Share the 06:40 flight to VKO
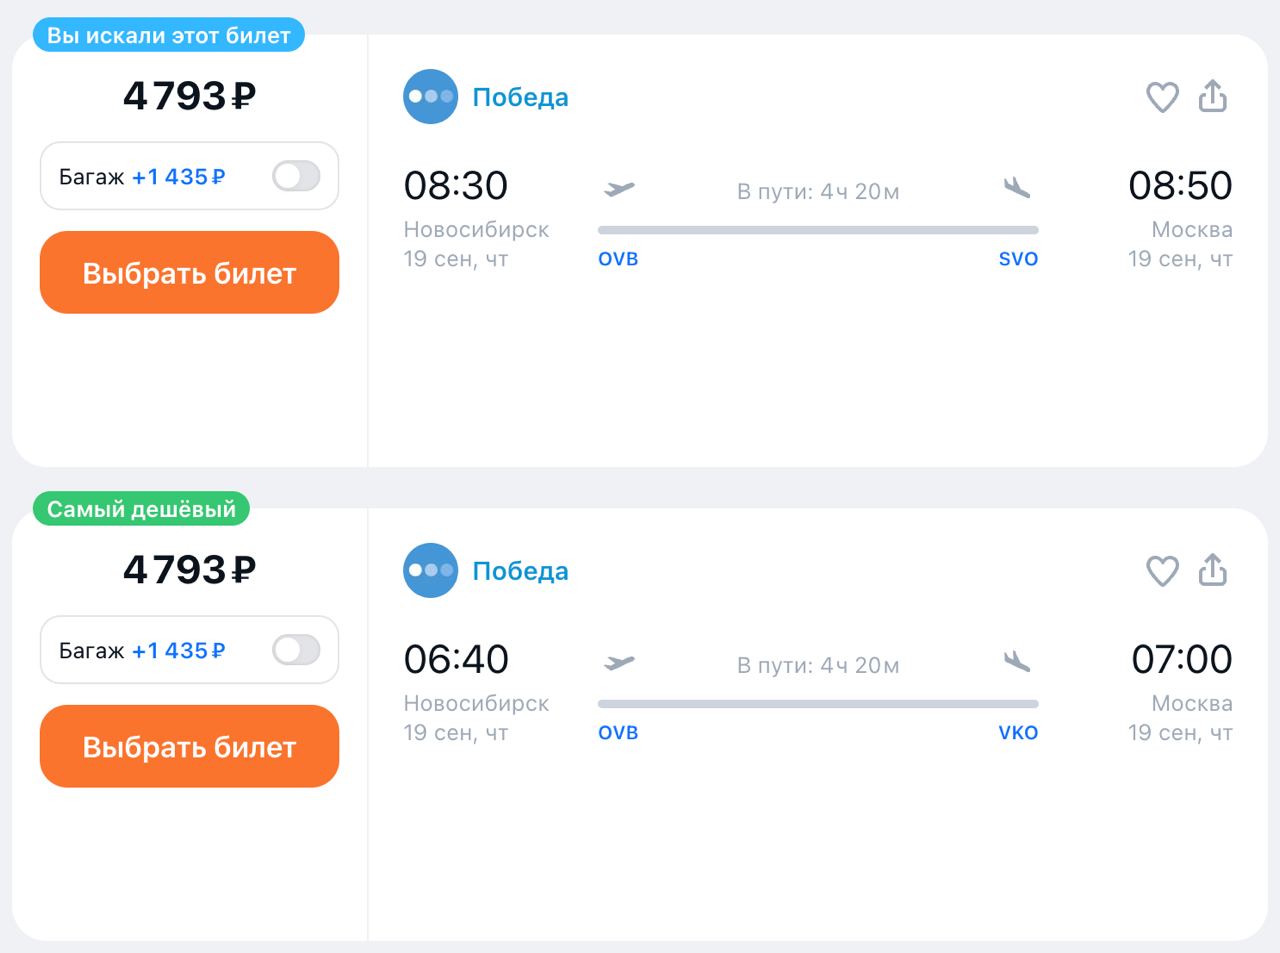This screenshot has height=953, width=1280. tap(1212, 570)
